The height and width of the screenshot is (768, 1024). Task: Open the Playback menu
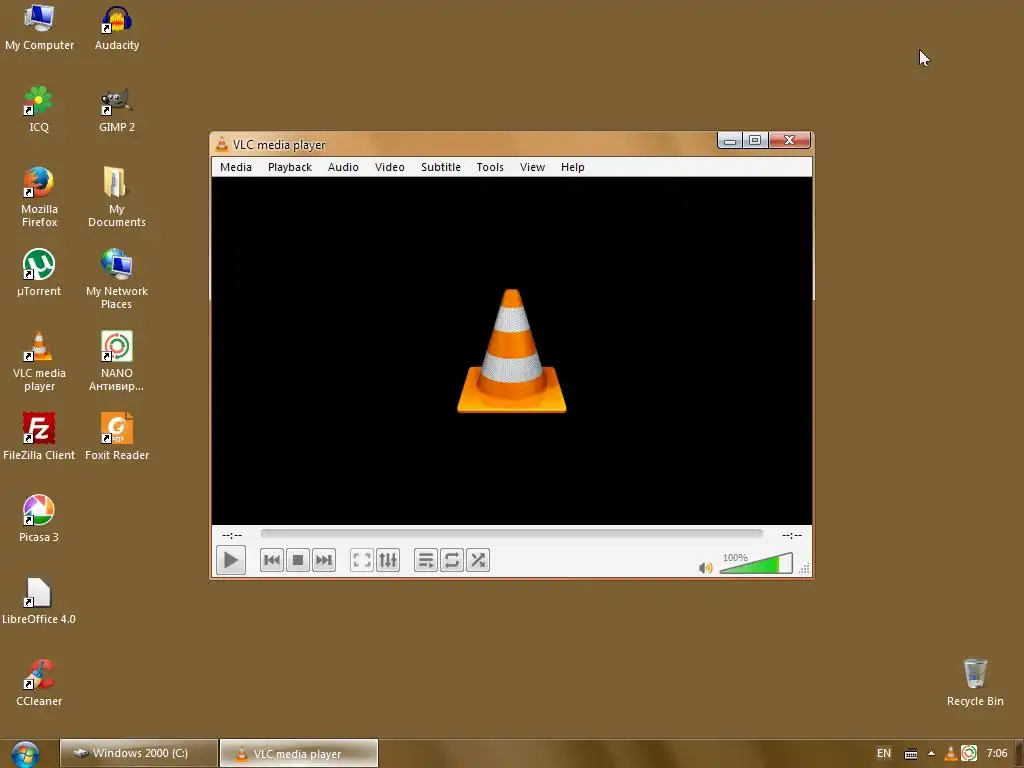click(x=290, y=167)
